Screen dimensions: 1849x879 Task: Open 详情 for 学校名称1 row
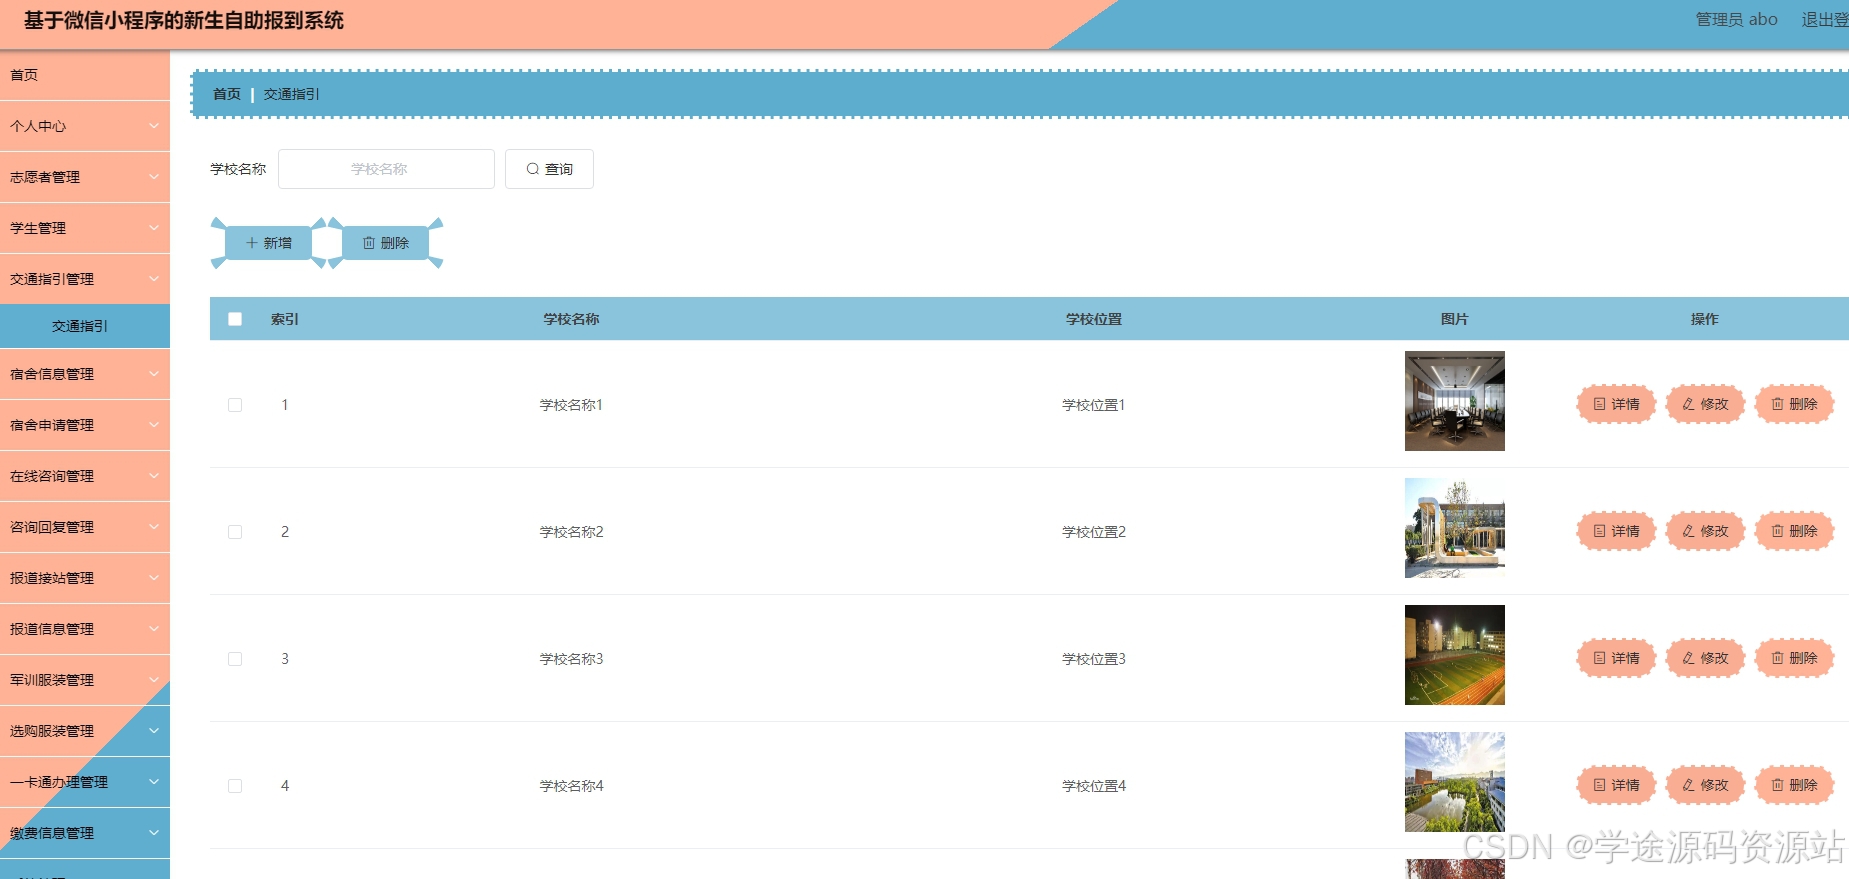(x=1616, y=404)
